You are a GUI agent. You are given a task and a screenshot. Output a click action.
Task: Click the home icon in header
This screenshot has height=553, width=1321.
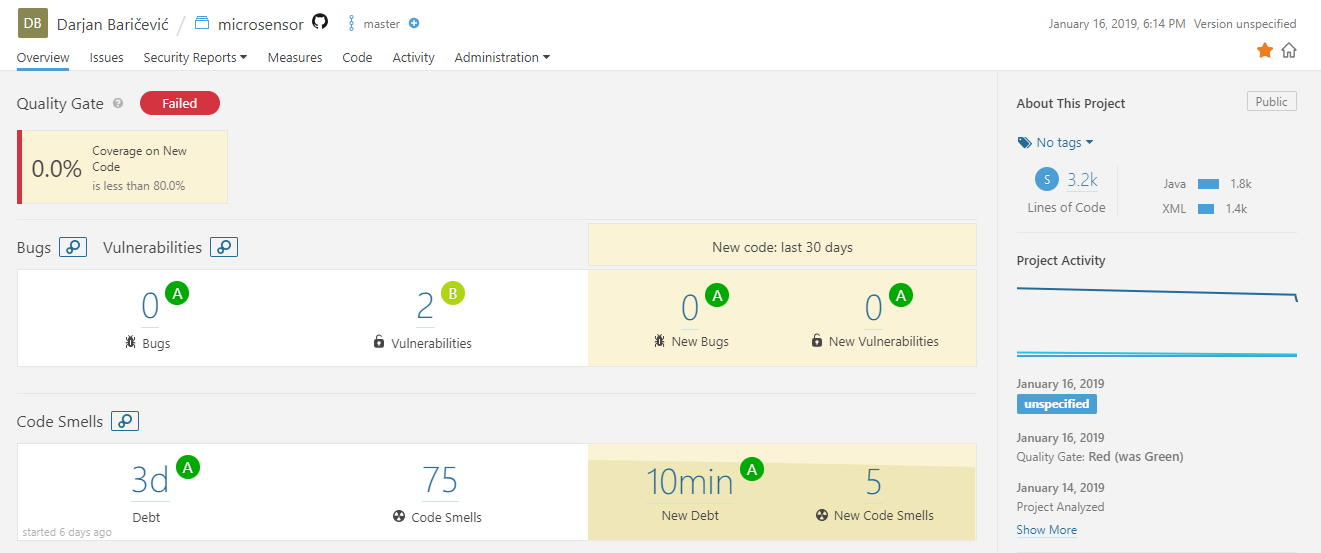[1289, 50]
